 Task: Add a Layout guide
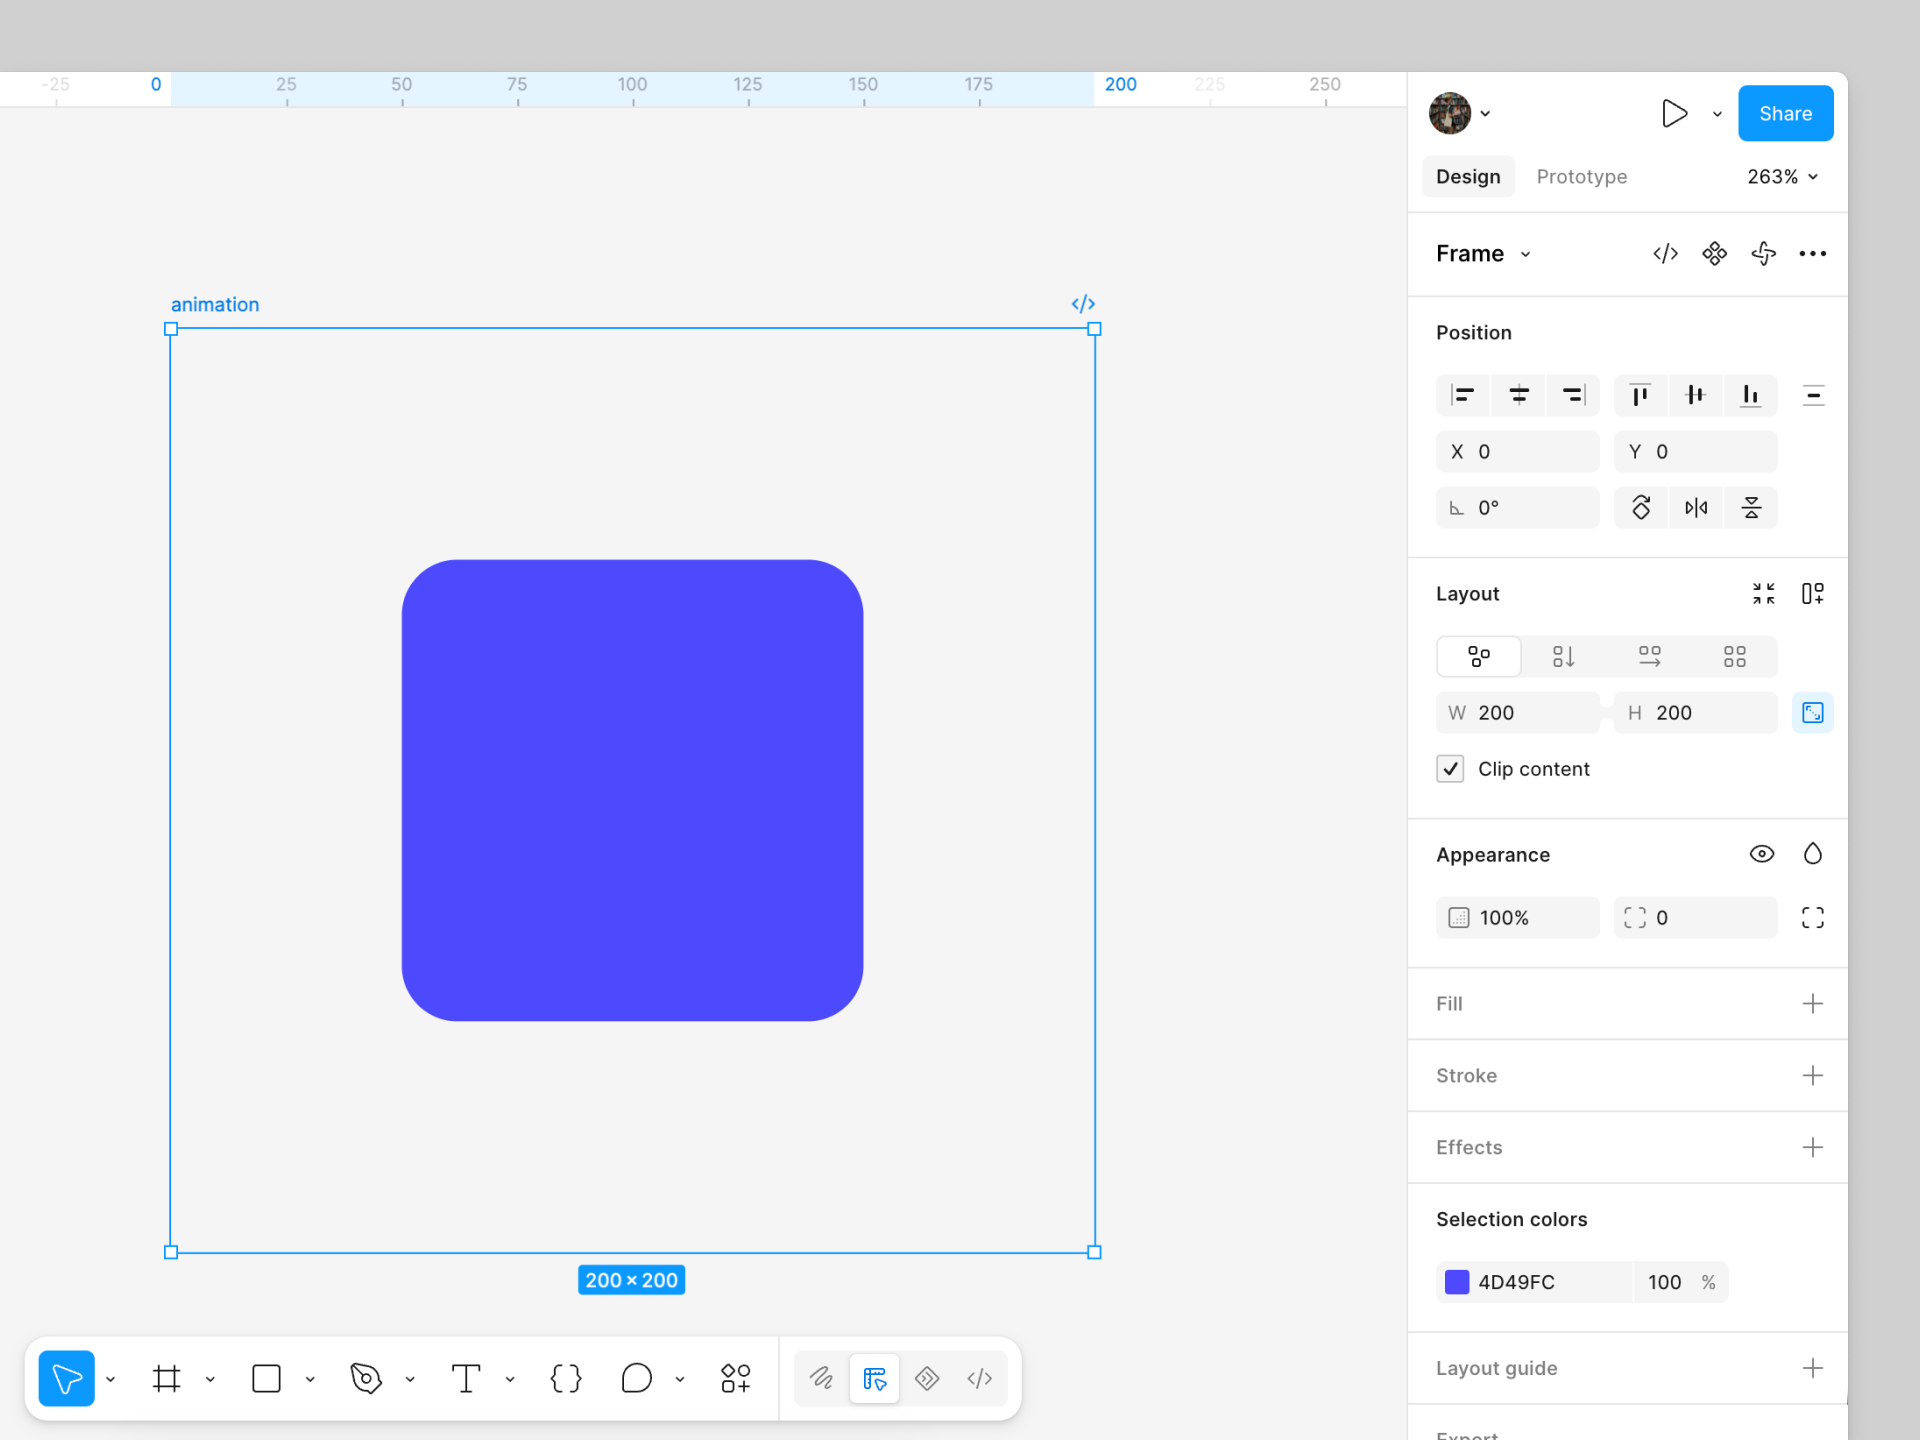coord(1813,1368)
